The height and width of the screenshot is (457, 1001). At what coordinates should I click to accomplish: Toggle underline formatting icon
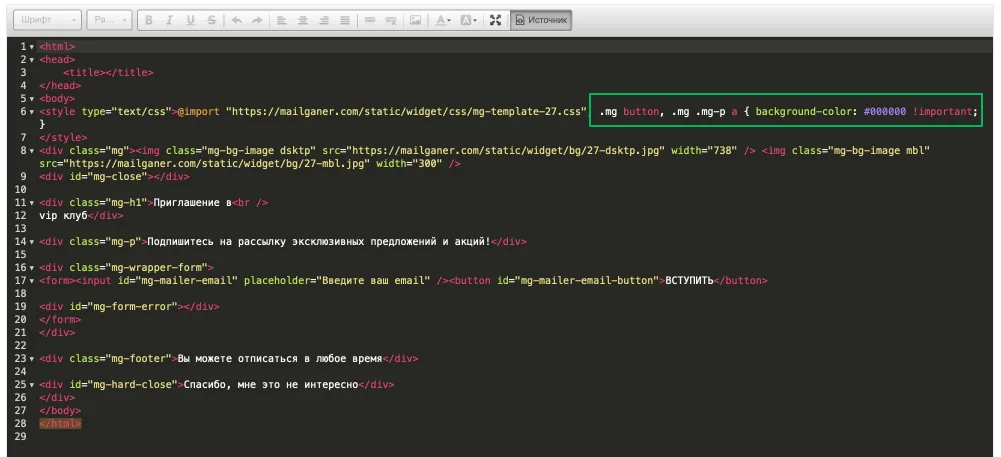click(x=190, y=20)
